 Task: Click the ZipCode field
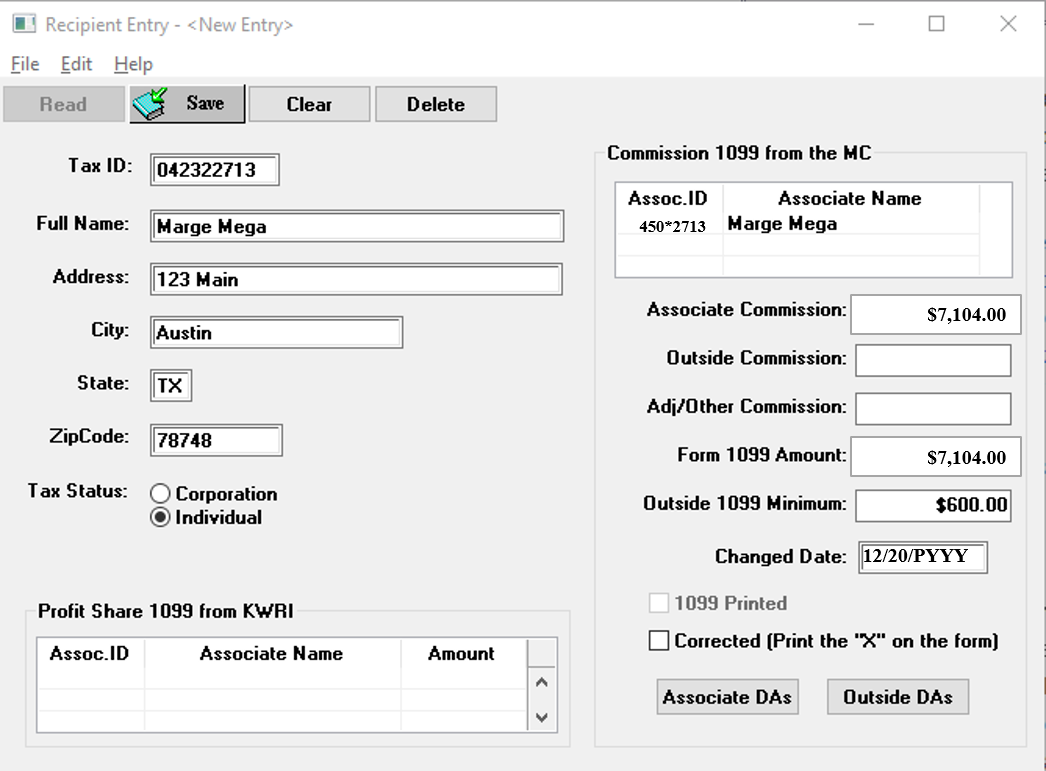click(x=216, y=440)
